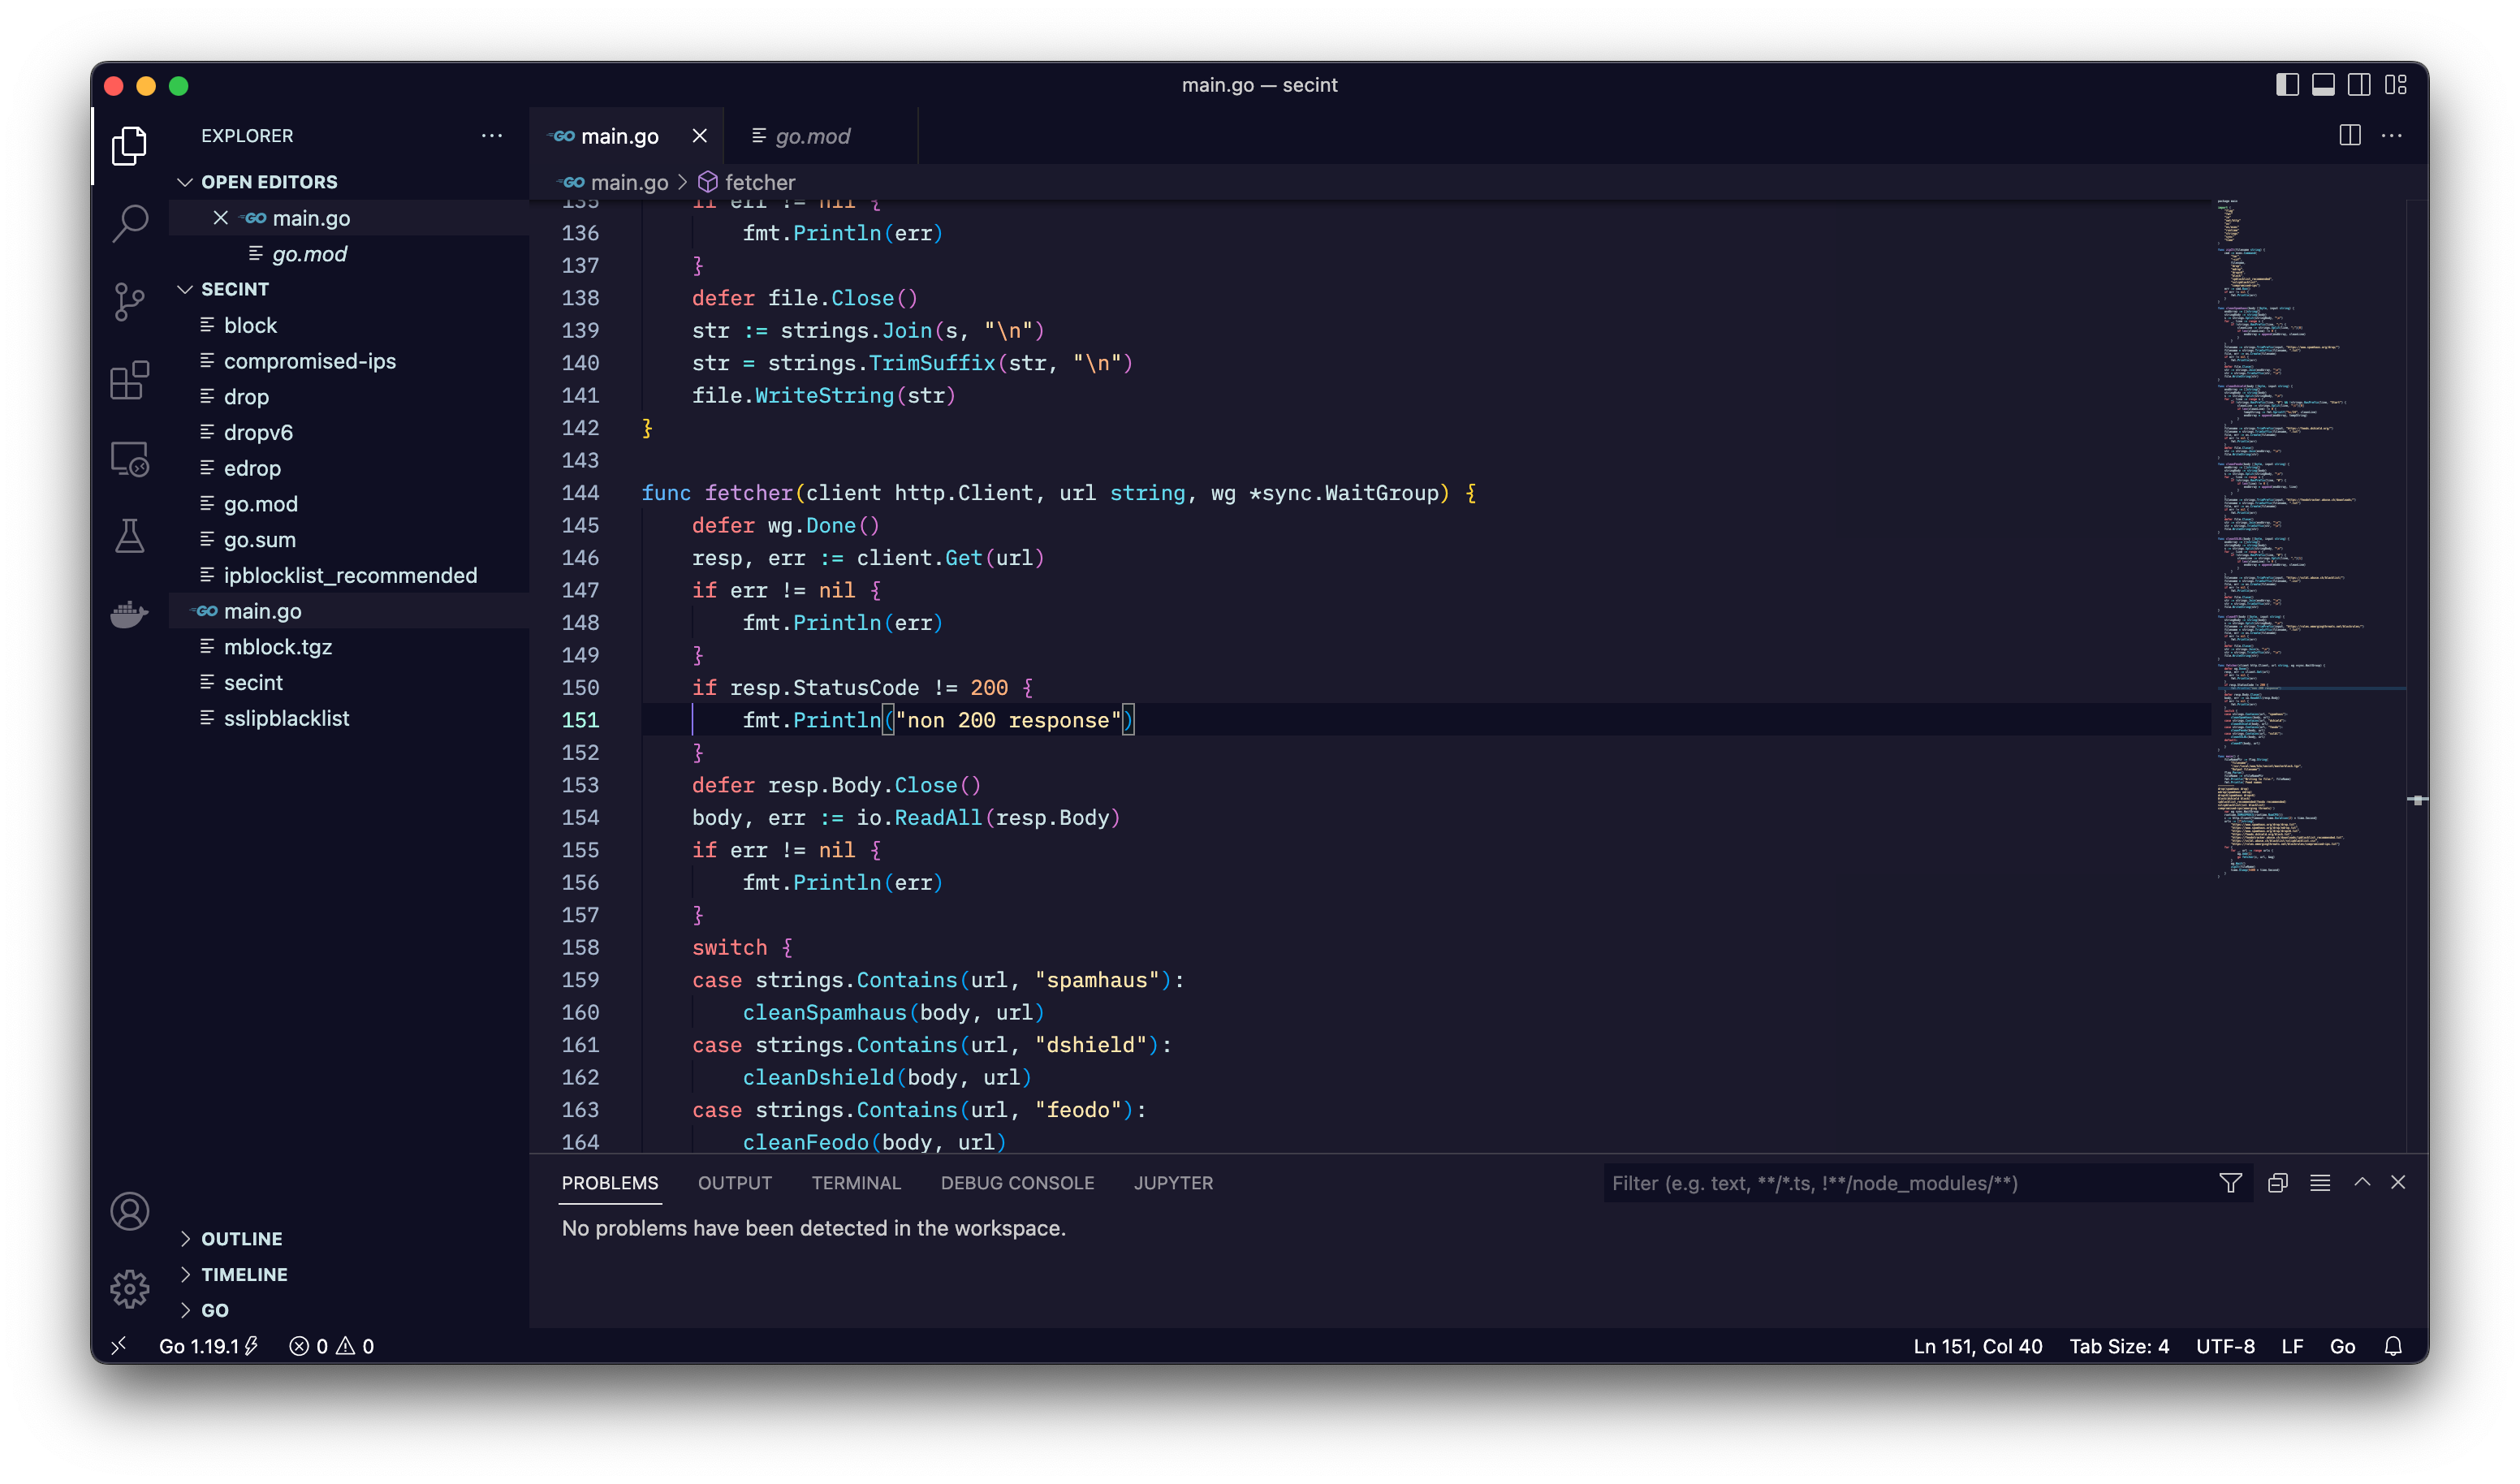Switch to the go.mod editor tab
This screenshot has height=1484, width=2520.
pyautogui.click(x=812, y=136)
